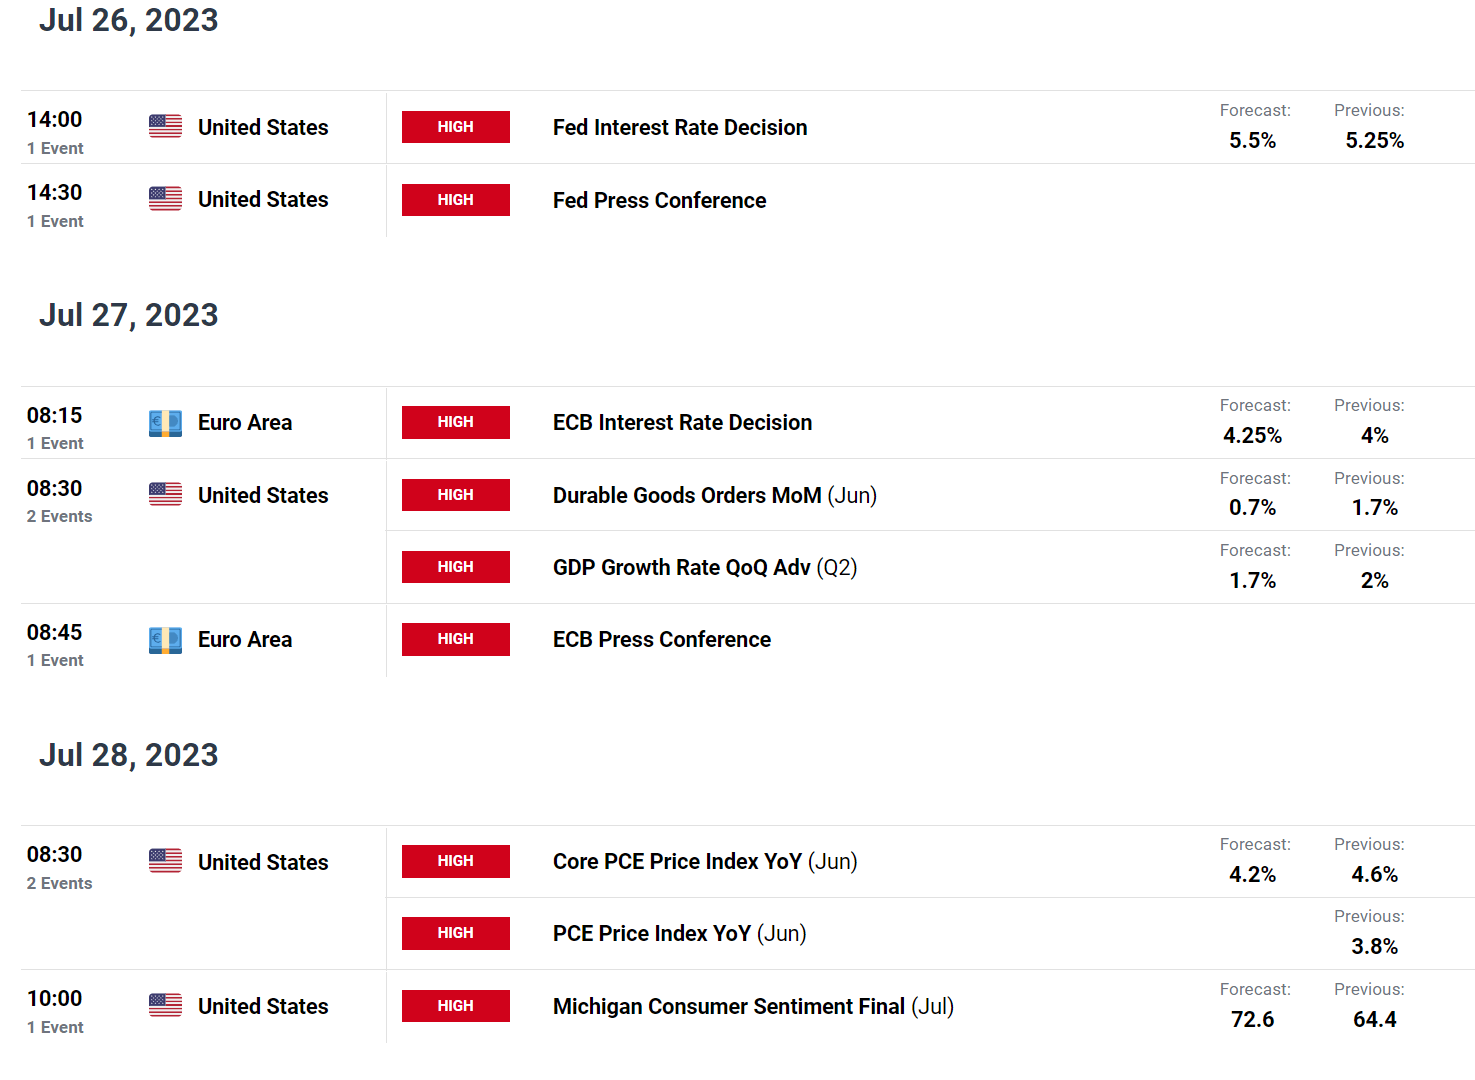
Task: Click HIGH badge for PCE Price Index YoY
Action: [456, 933]
